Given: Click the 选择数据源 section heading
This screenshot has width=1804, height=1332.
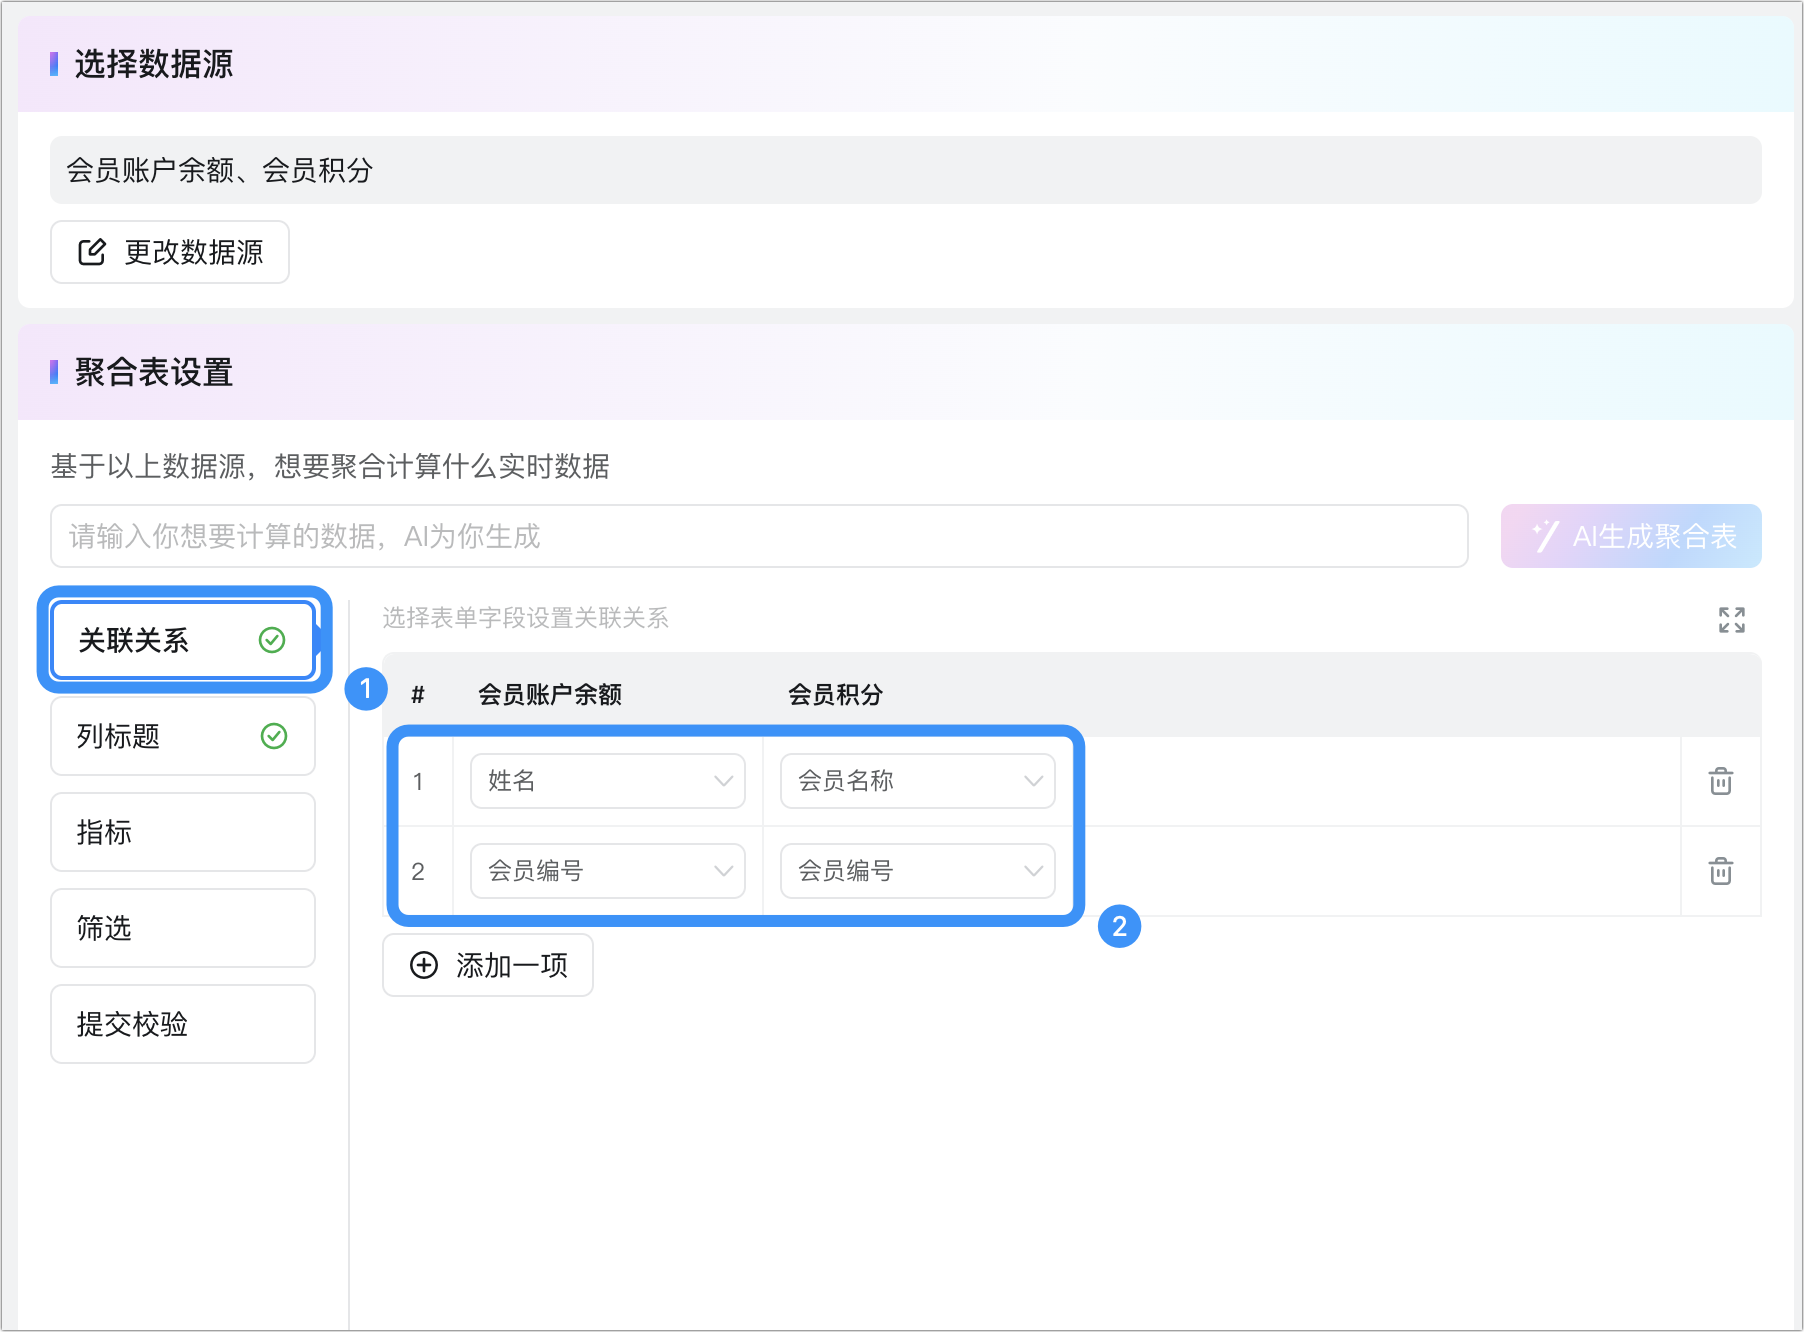Looking at the screenshot, I should (x=154, y=64).
